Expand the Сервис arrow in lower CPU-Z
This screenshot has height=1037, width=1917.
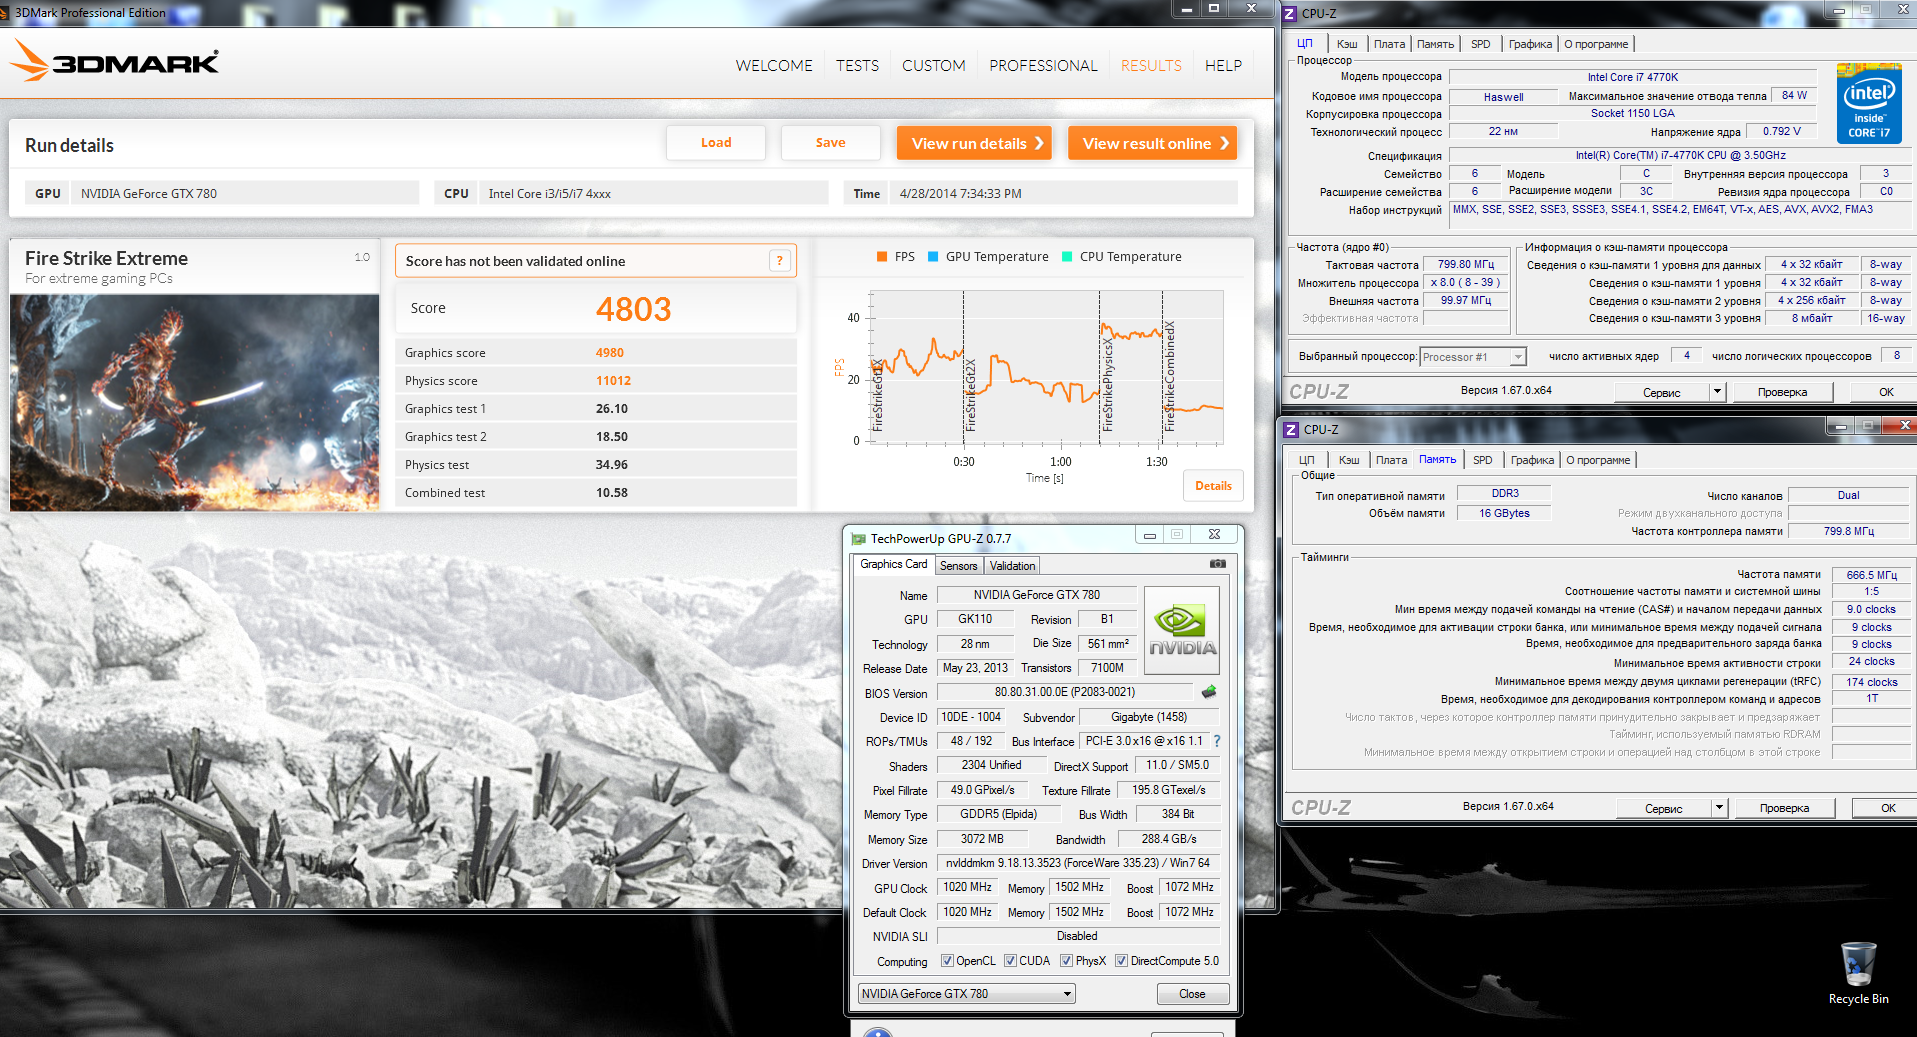pos(1719,808)
